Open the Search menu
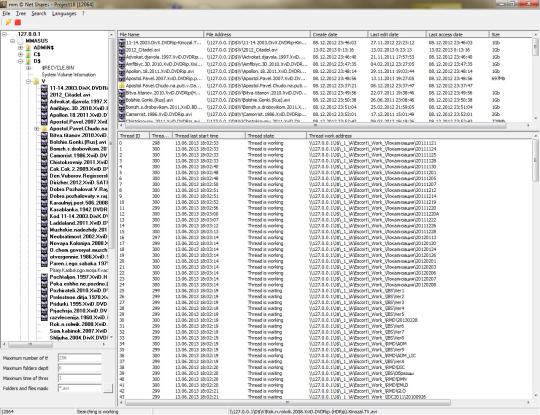This screenshot has height=415, width=540. click(39, 13)
